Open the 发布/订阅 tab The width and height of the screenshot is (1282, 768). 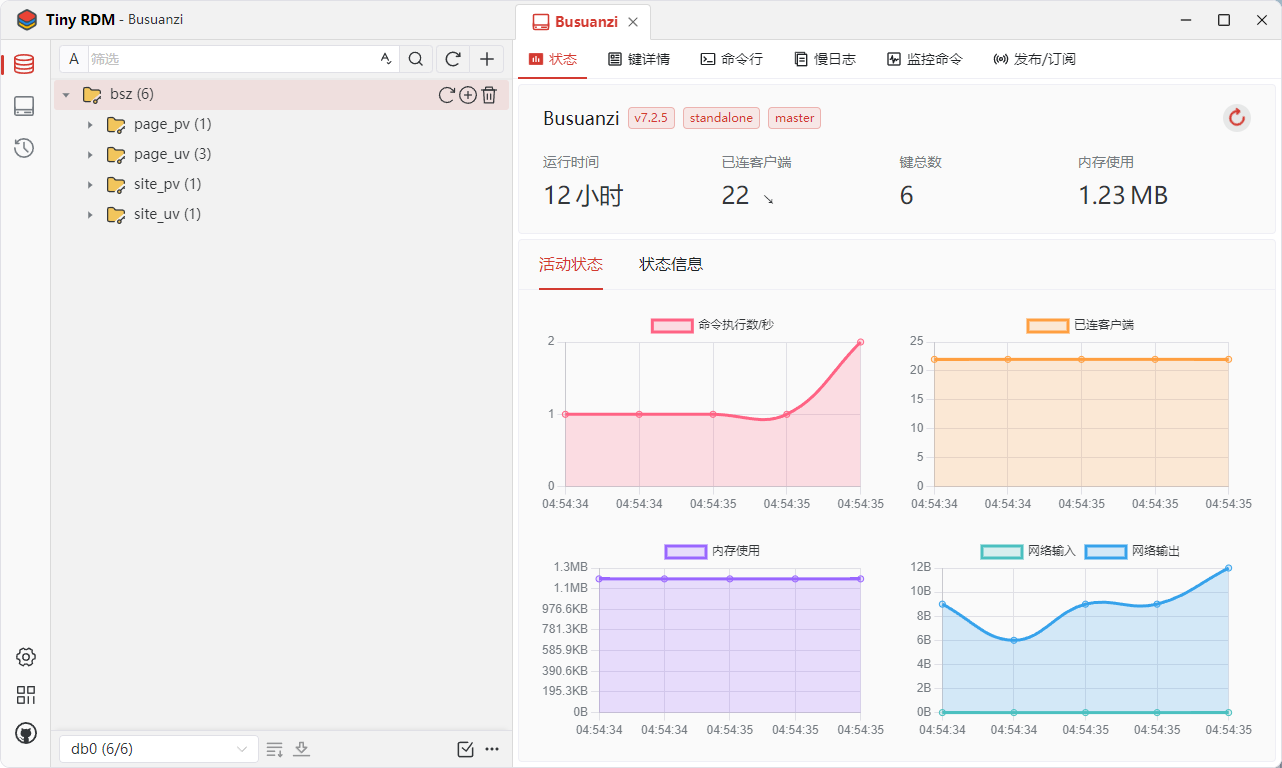tap(1034, 59)
